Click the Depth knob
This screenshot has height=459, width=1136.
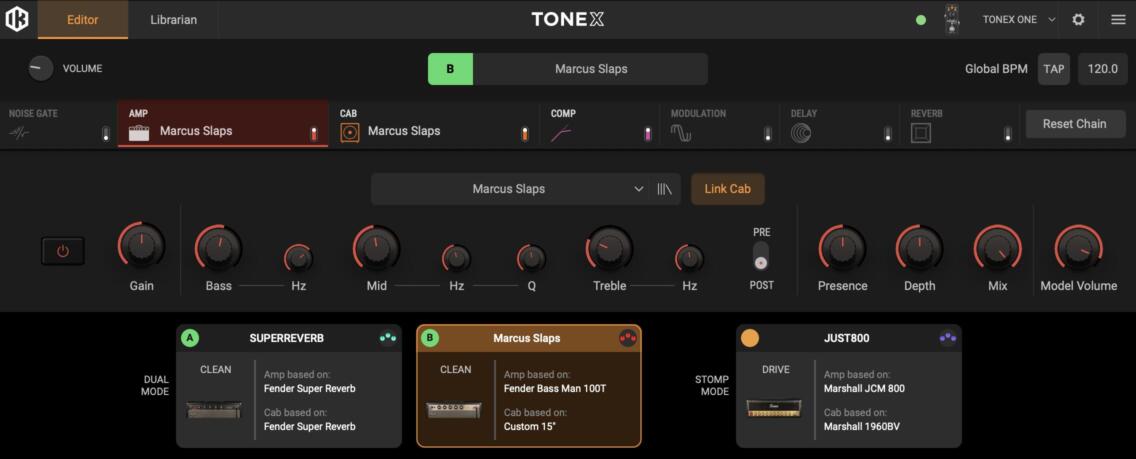pyautogui.click(x=919, y=248)
